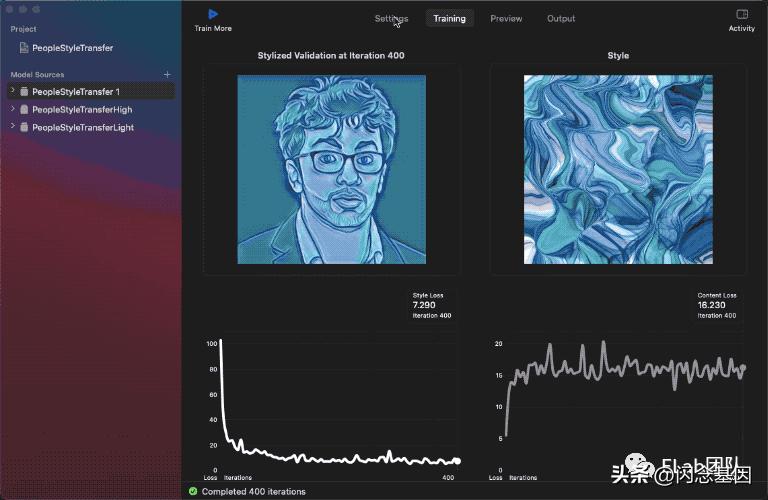Viewport: 768px width, 500px height.
Task: Click 'Stylized Validation at Iteration 400' title
Action: 331,55
